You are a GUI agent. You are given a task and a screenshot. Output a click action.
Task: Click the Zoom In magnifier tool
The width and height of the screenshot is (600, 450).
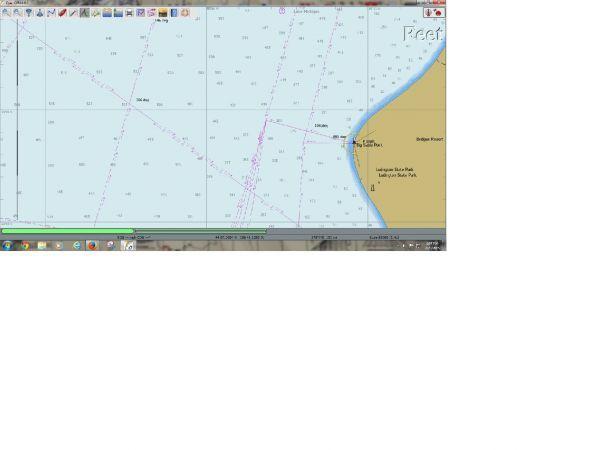pyautogui.click(x=6, y=13)
